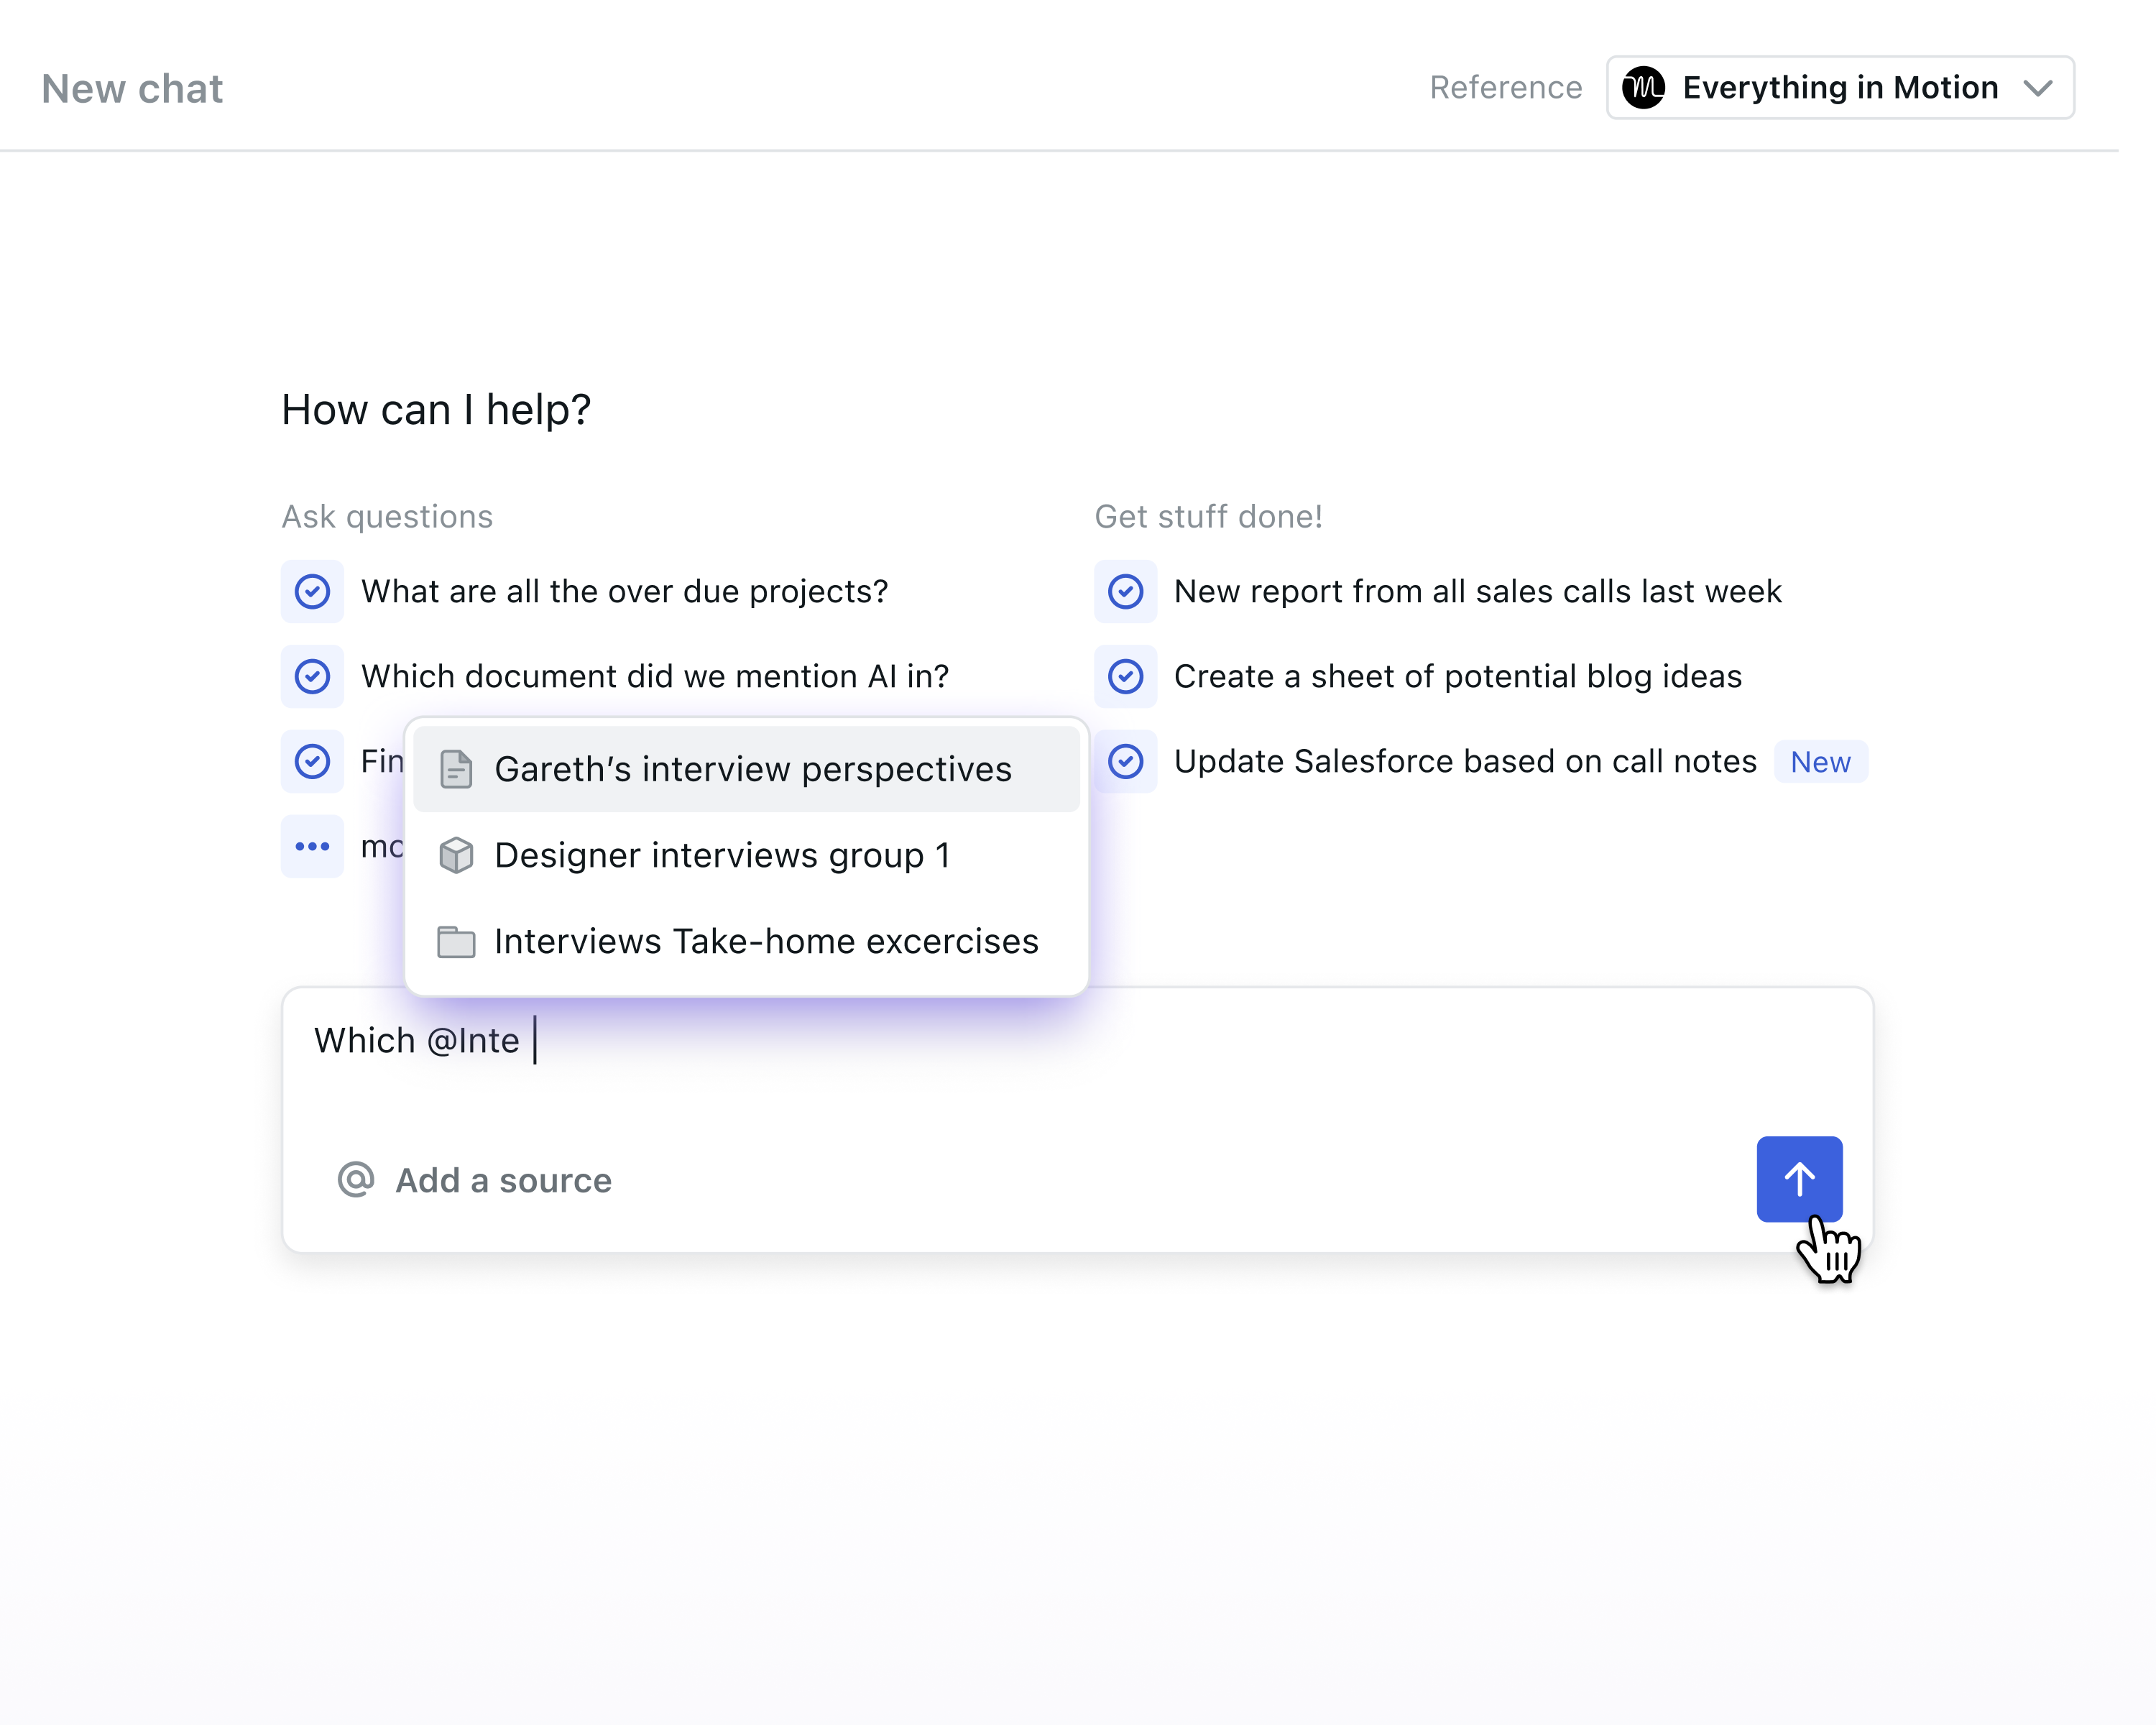The width and height of the screenshot is (2156, 1725).
Task: Click the @ icon beside Add a source
Action: click(x=355, y=1180)
